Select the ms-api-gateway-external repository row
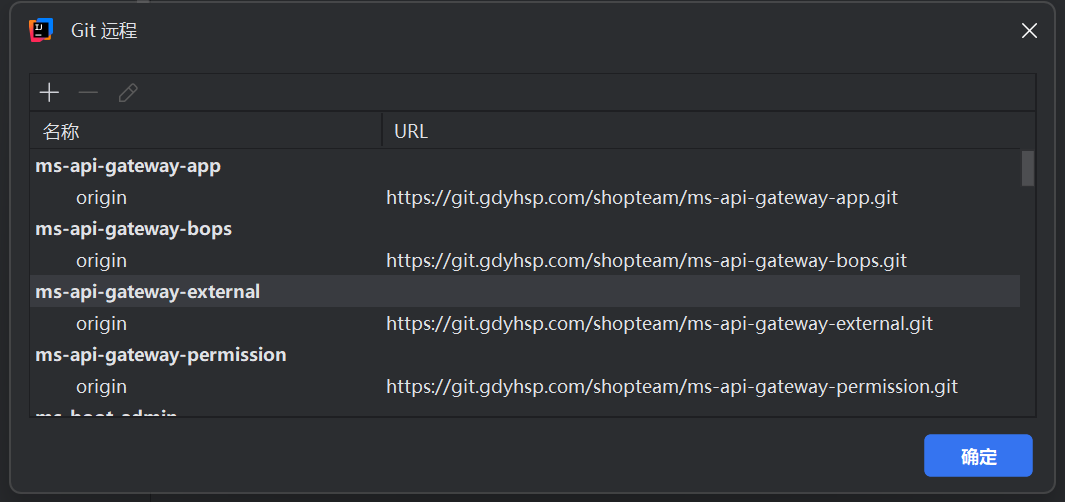1065x502 pixels. [x=147, y=292]
